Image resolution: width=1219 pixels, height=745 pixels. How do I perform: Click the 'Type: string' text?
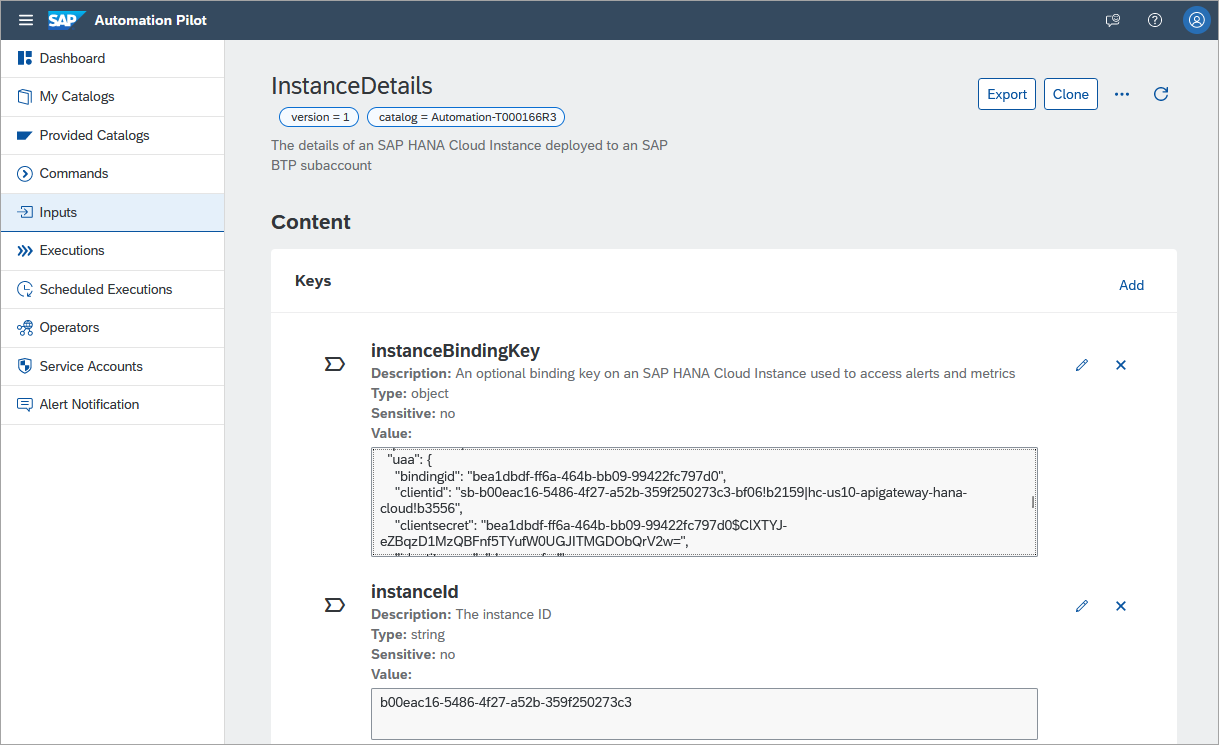coord(408,634)
